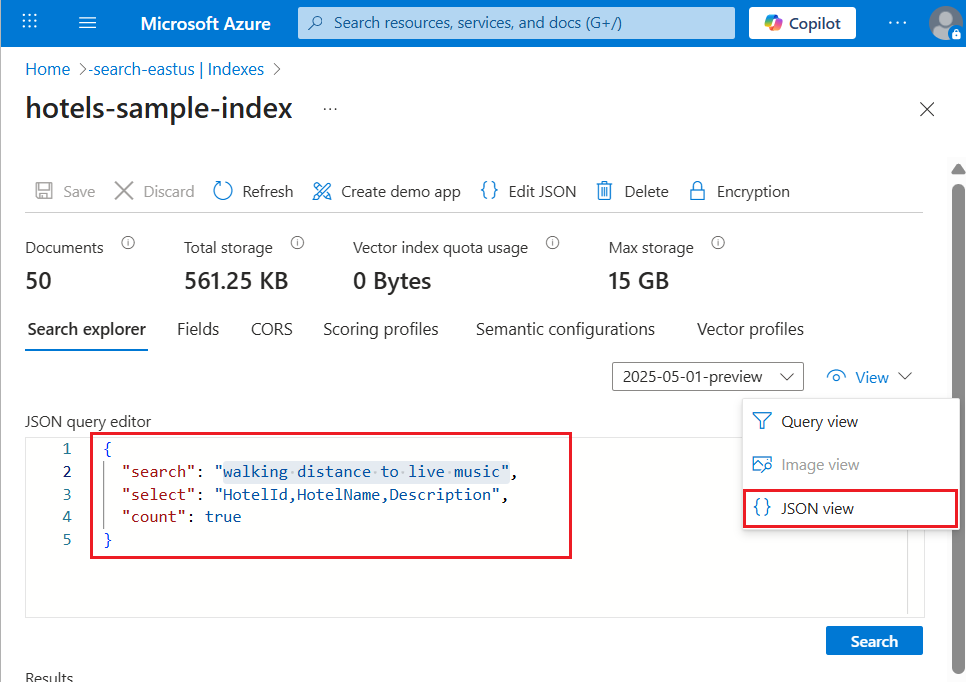Expand the ellipsis next to hotels-sample-index
Image resolution: width=966 pixels, height=682 pixels.
[x=330, y=109]
